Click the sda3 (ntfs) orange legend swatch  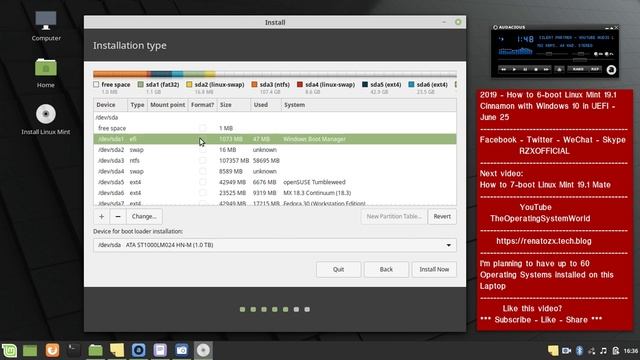(x=254, y=84)
